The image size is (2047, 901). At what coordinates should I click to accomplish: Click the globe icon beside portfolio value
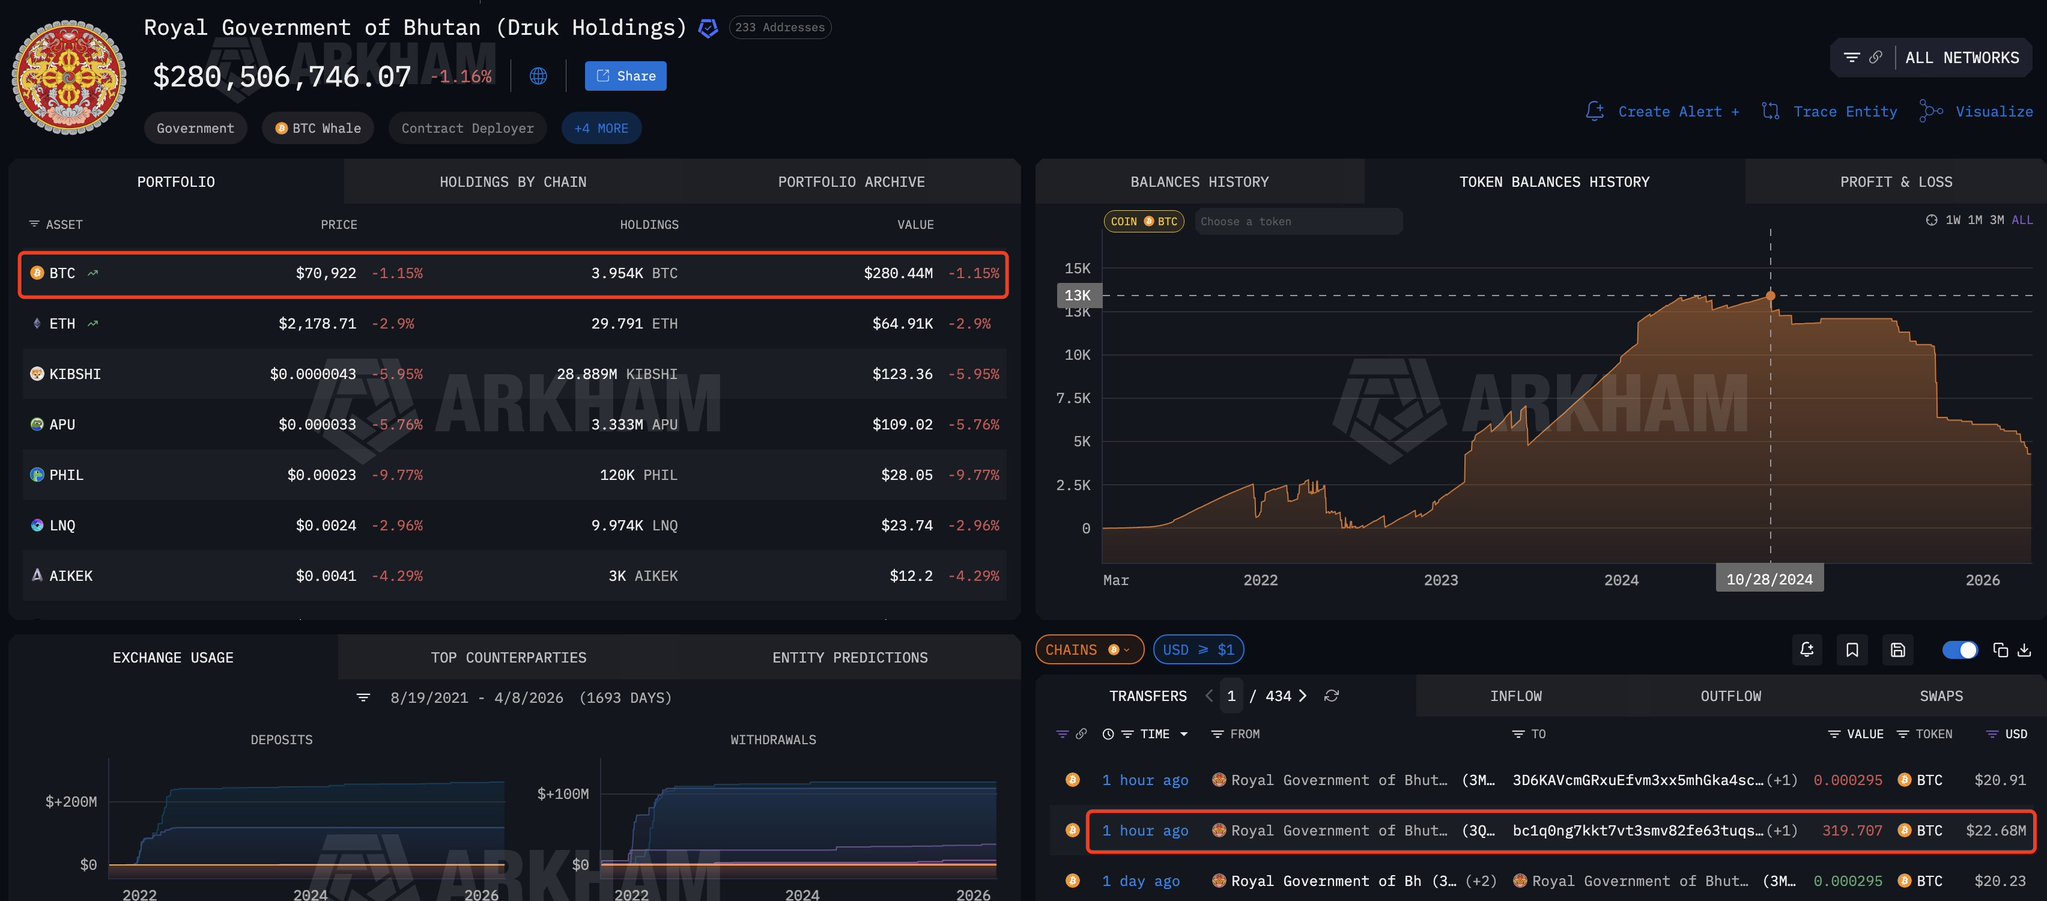(x=538, y=76)
